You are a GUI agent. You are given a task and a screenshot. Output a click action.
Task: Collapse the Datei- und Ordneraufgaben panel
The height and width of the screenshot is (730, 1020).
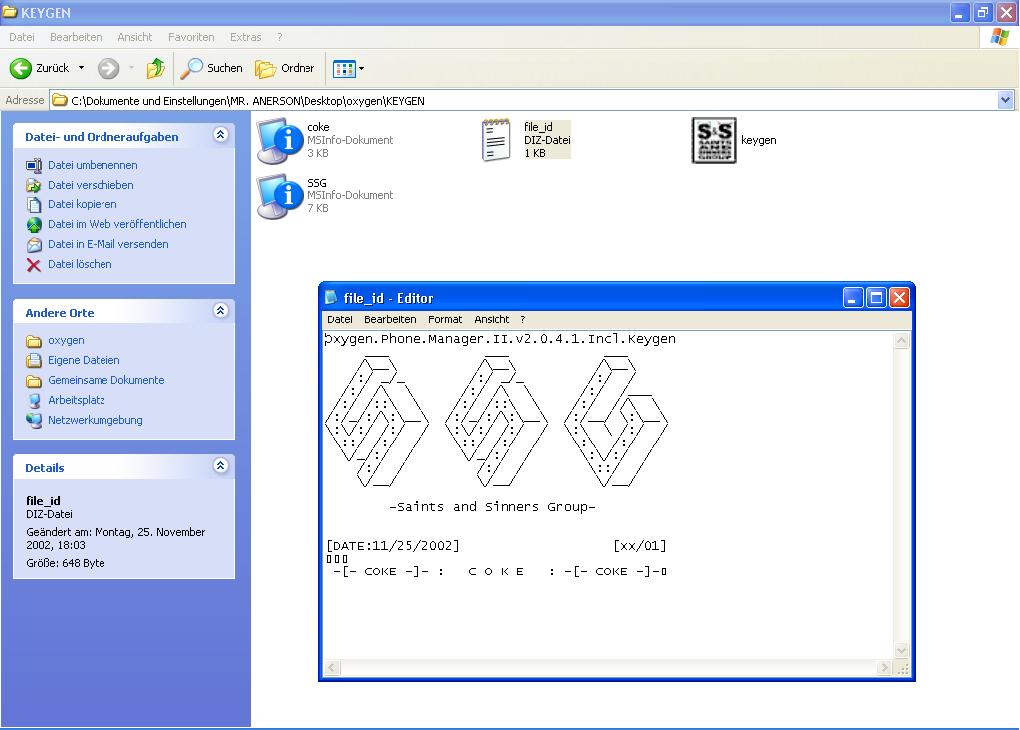pyautogui.click(x=220, y=136)
